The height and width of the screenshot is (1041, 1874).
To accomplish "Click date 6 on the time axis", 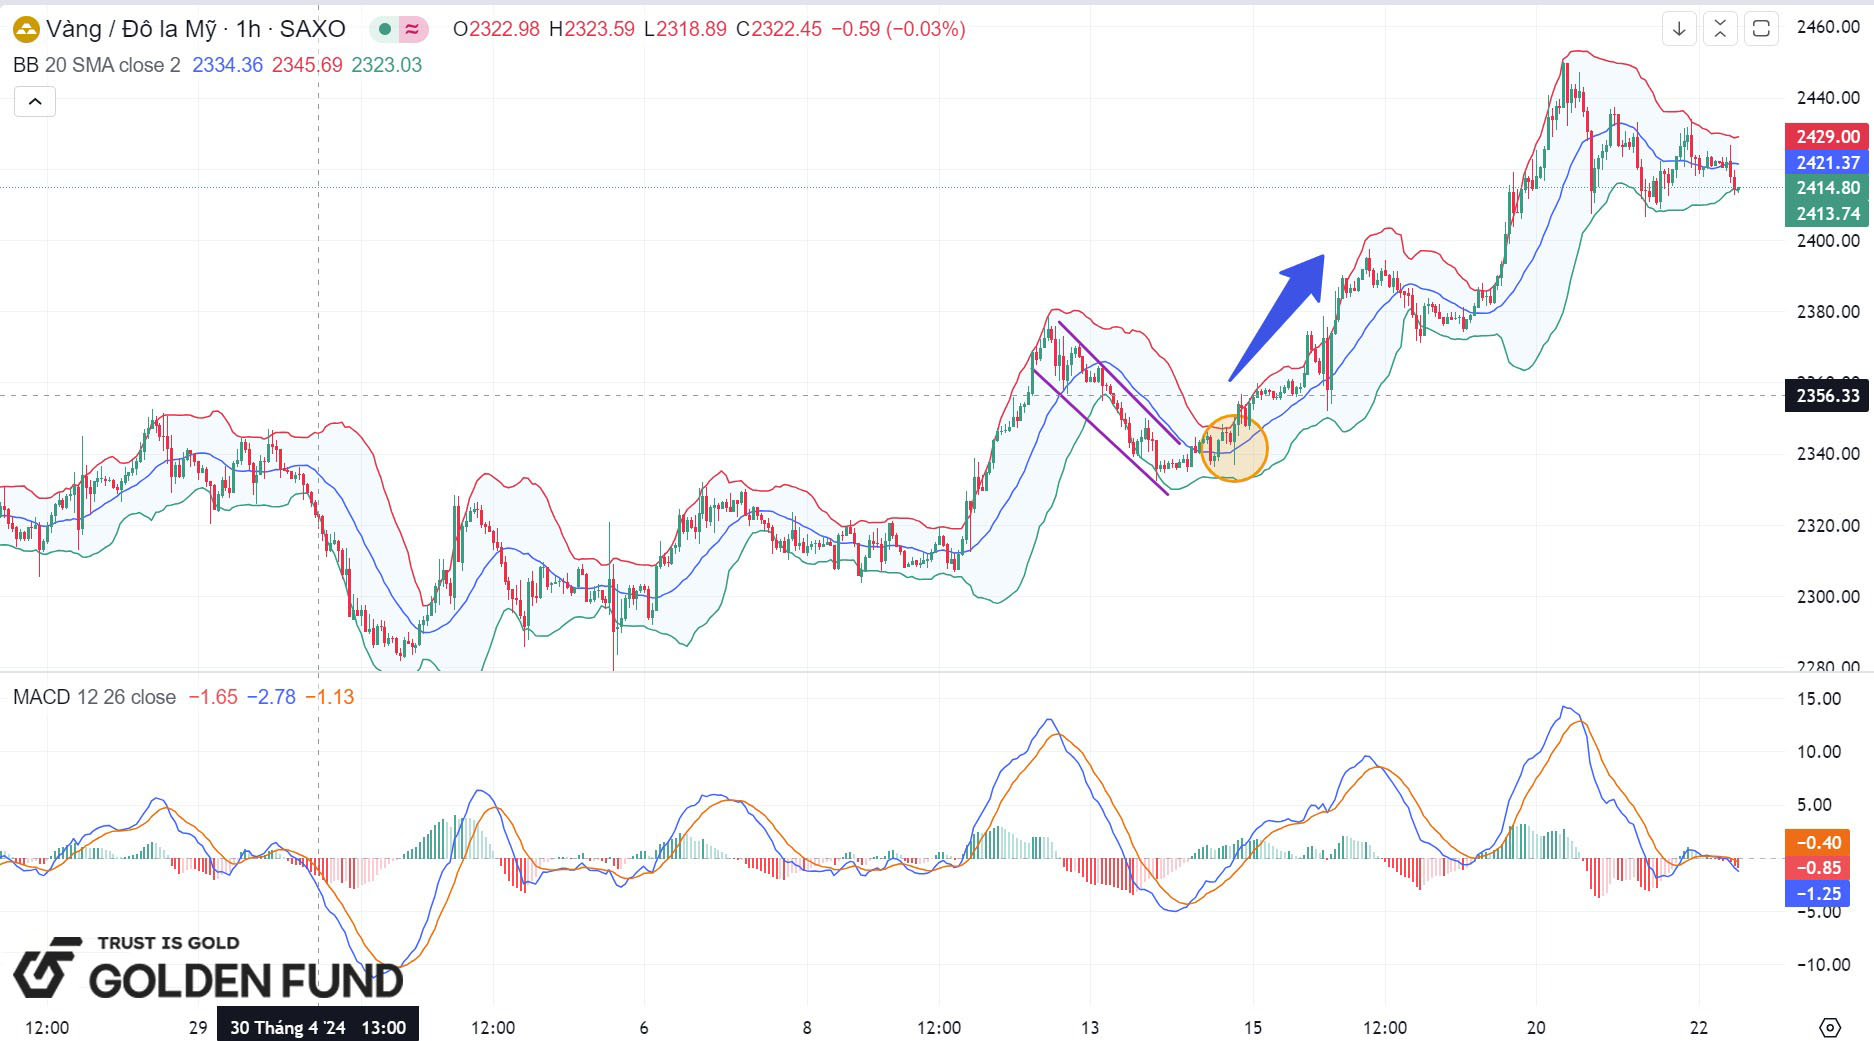I will tap(644, 1027).
